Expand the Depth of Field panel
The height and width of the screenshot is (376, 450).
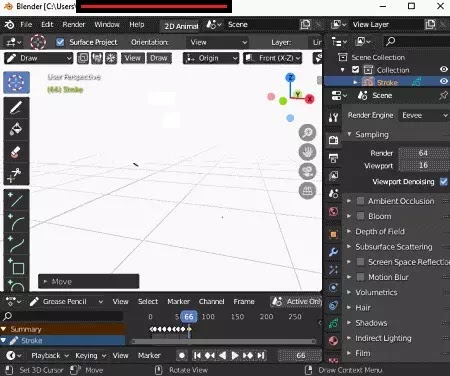click(349, 231)
